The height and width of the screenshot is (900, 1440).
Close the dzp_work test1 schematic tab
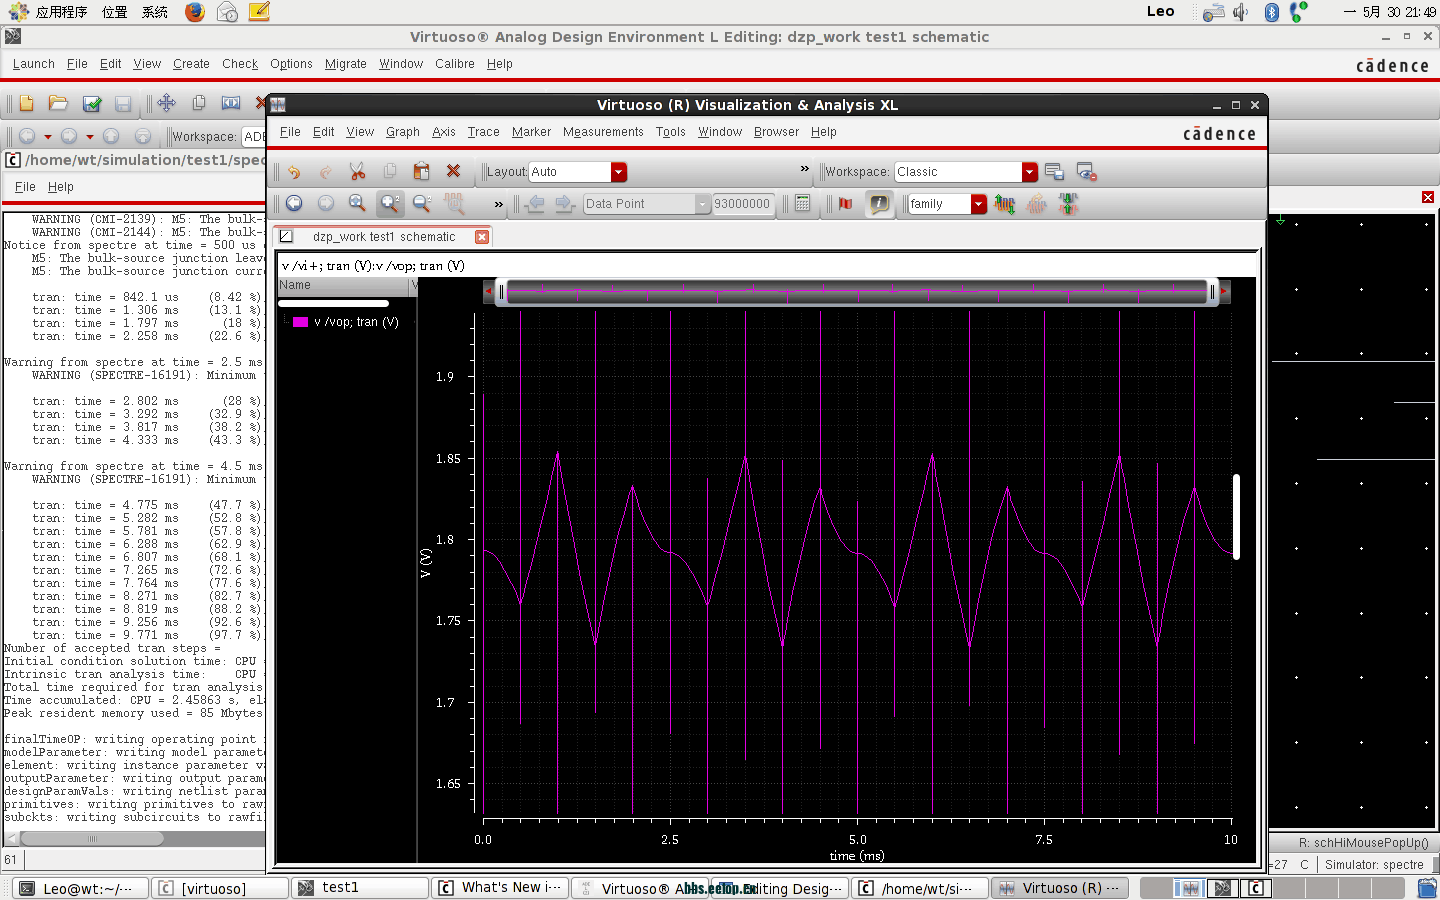point(482,237)
